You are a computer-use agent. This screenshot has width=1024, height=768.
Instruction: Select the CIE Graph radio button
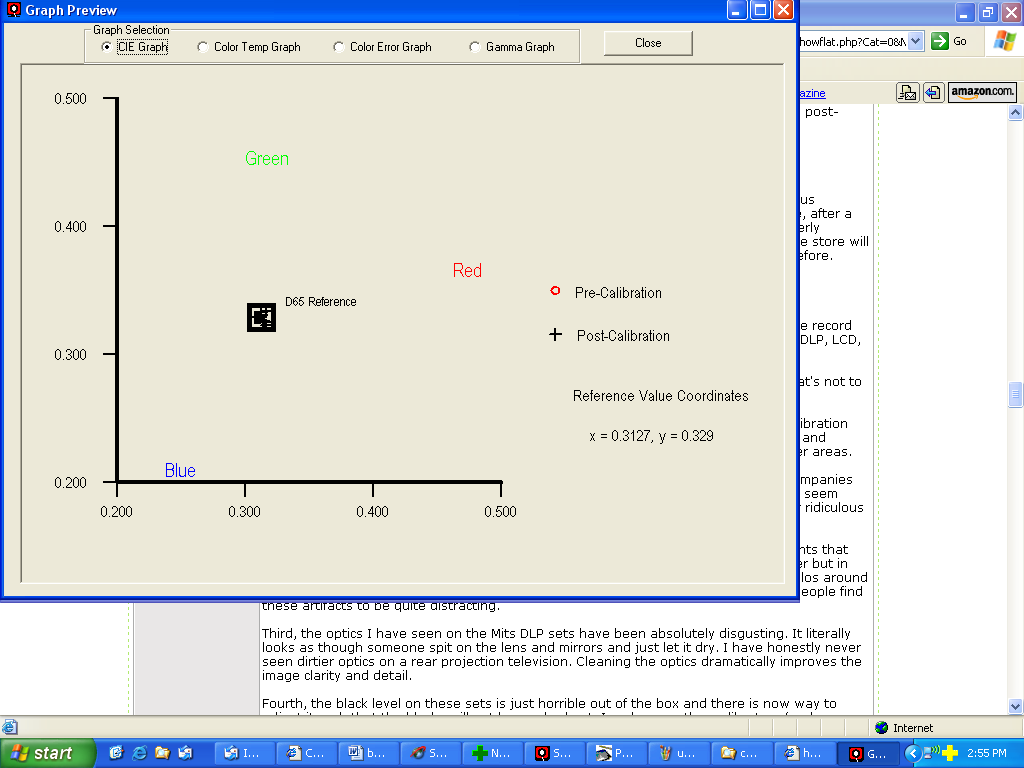(x=107, y=47)
